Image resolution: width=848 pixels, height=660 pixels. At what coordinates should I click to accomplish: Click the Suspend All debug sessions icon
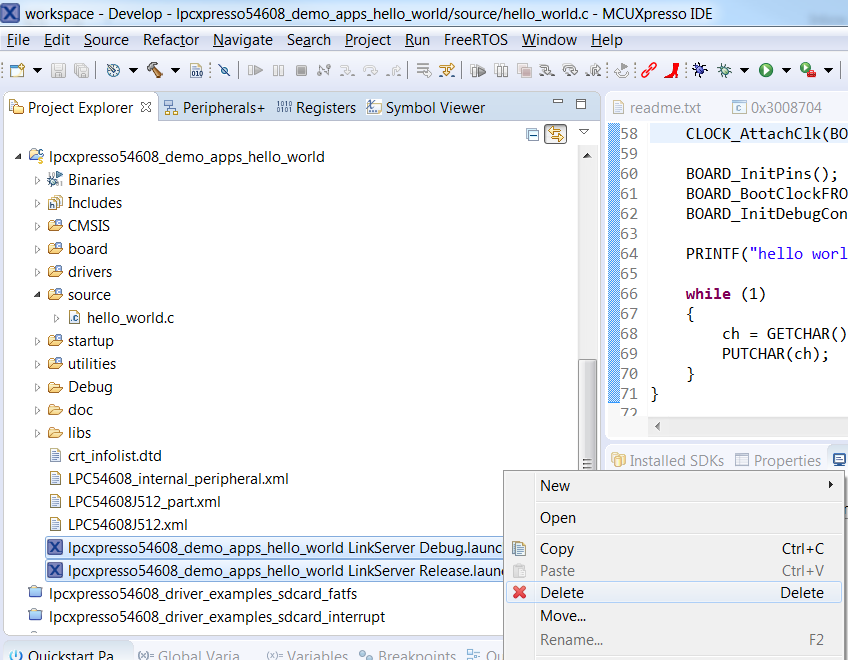pos(501,70)
